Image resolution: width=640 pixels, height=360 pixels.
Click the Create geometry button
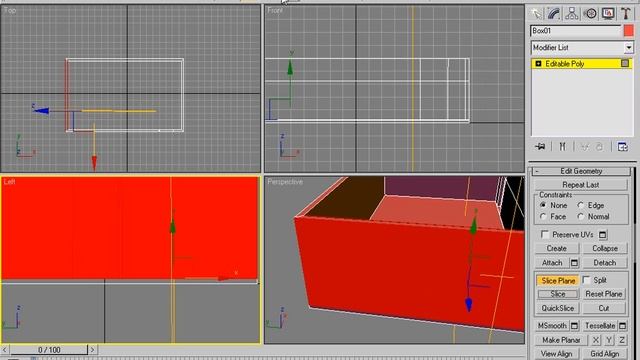(557, 248)
